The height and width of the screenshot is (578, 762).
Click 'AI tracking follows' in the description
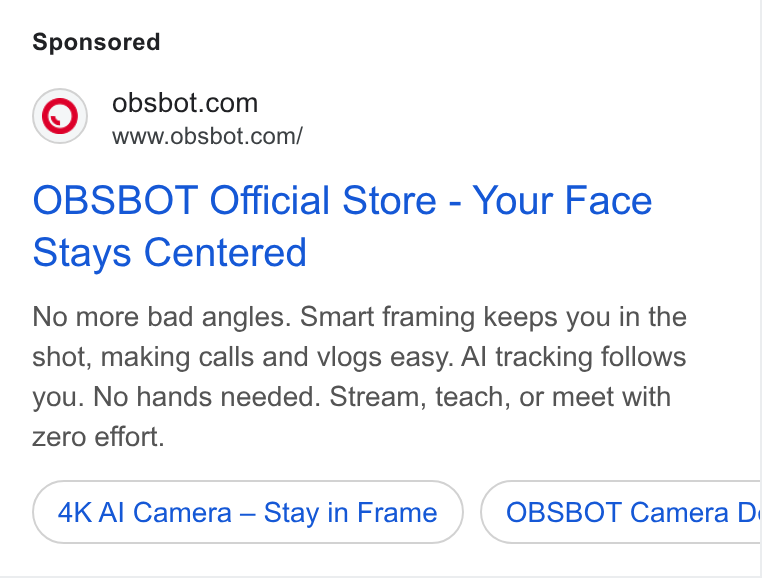point(573,357)
